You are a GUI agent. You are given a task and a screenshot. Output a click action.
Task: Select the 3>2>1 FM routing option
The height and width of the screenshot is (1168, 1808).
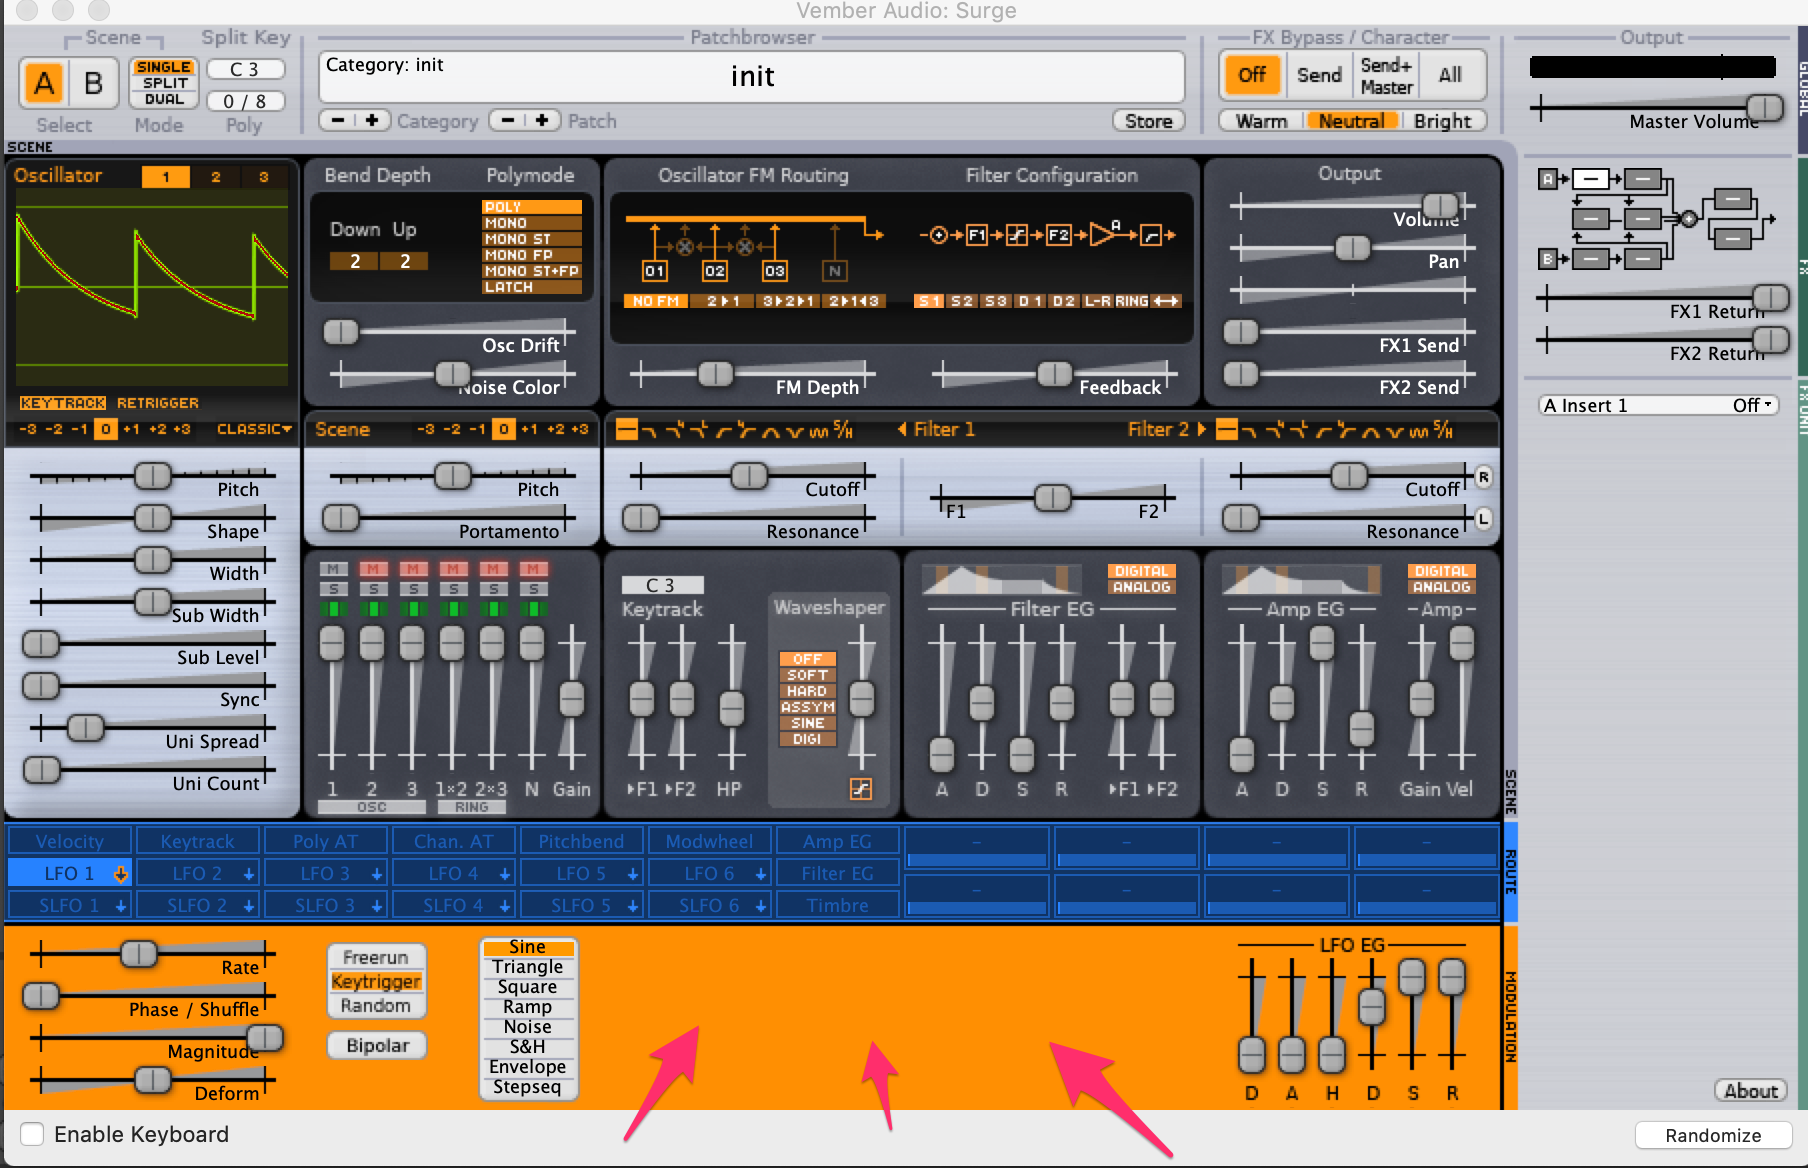coord(789,301)
